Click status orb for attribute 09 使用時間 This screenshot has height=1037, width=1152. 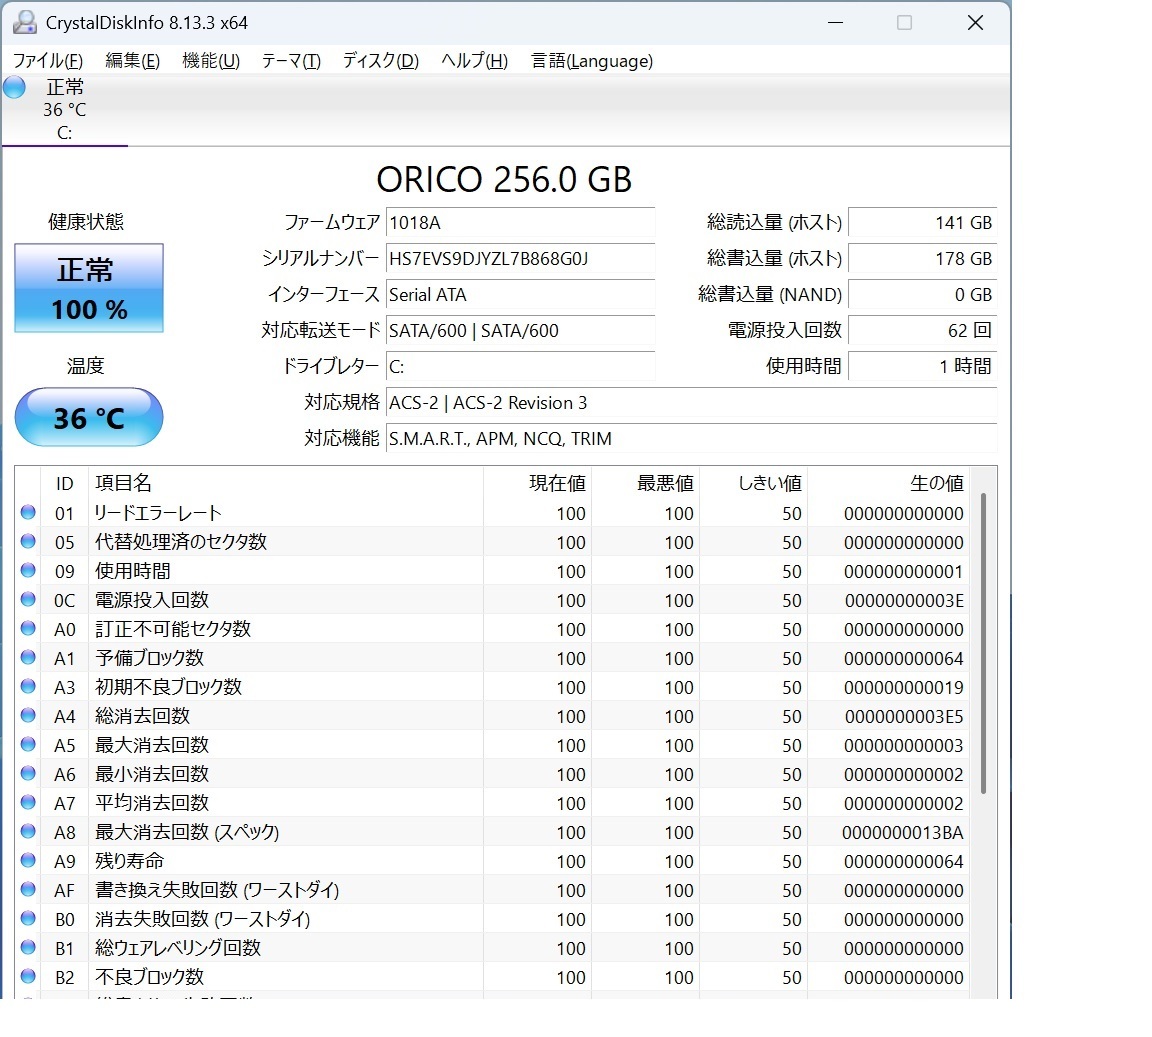pyautogui.click(x=28, y=570)
